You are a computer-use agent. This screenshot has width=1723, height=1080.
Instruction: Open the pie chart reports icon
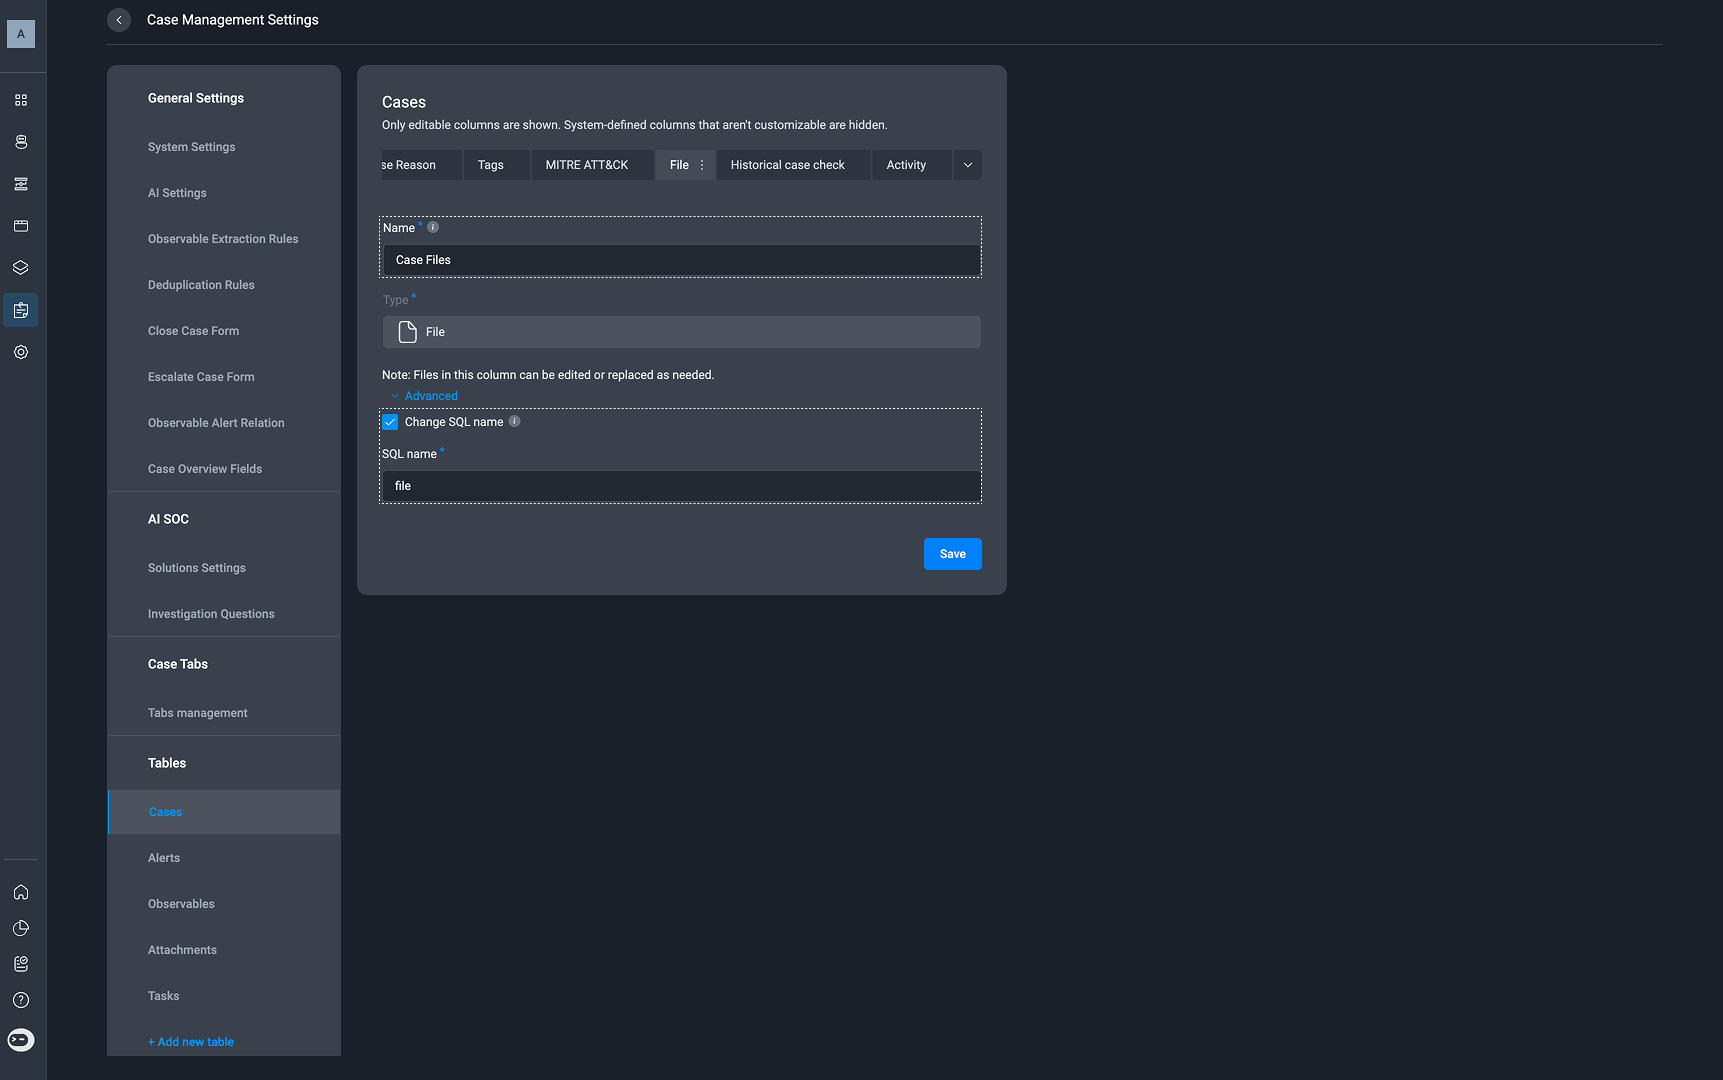21,928
